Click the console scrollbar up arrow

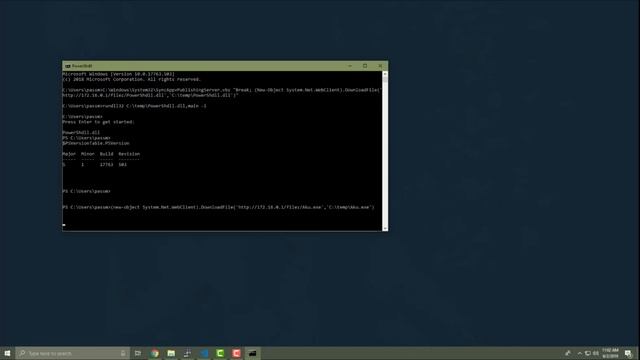pyautogui.click(x=384, y=74)
